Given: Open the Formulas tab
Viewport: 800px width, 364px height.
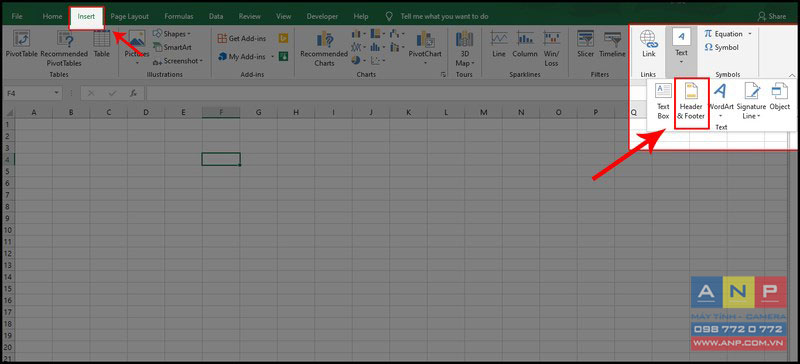Looking at the screenshot, I should click(x=179, y=16).
